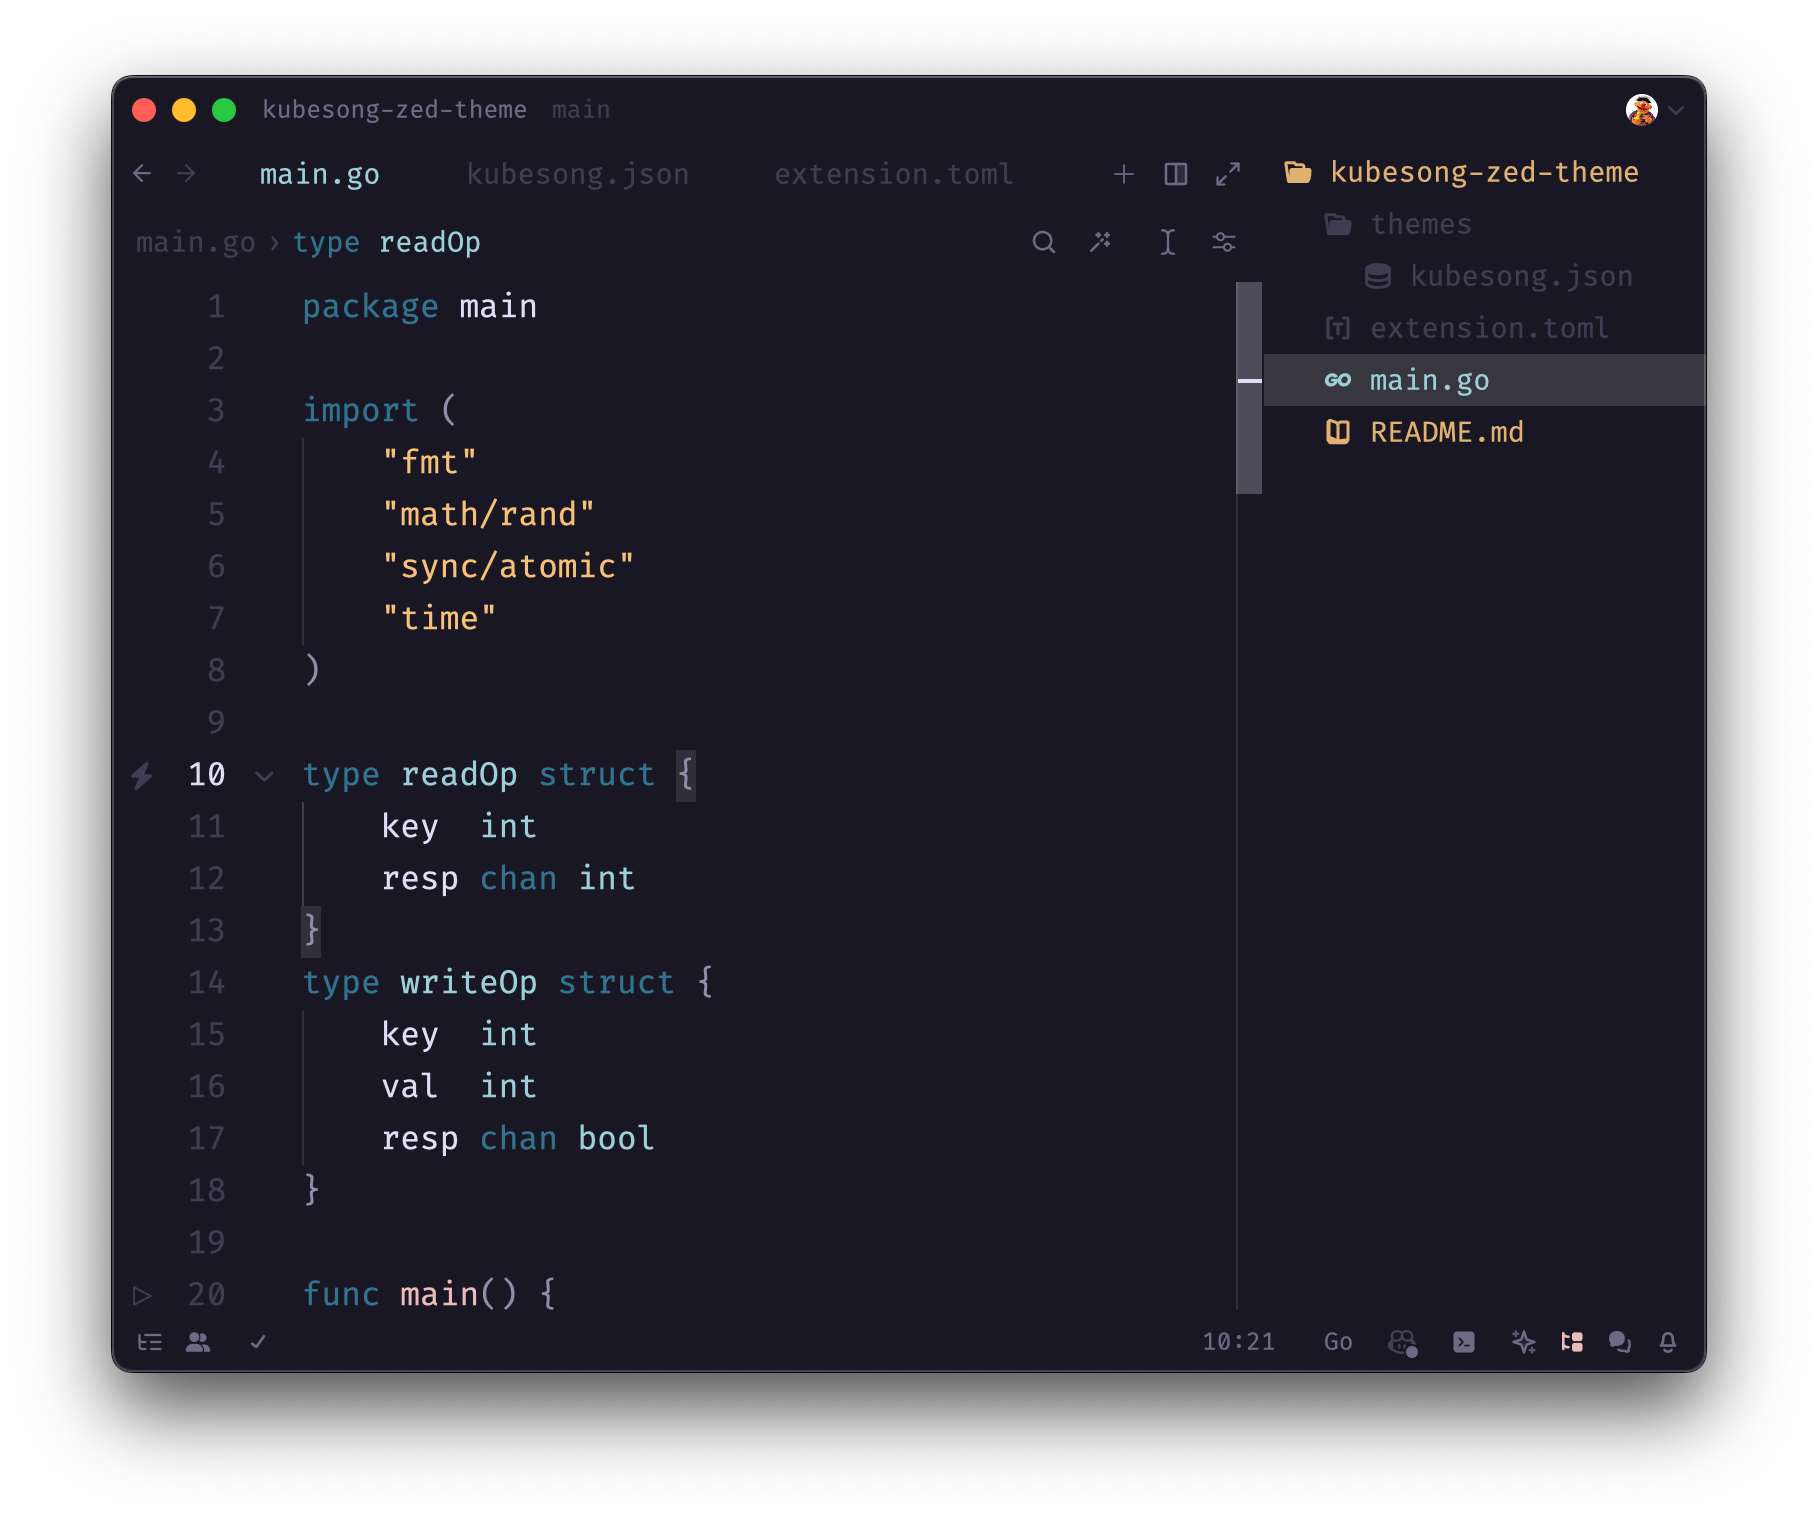The width and height of the screenshot is (1818, 1520).
Task: Click line number 14 in gutter
Action: pyautogui.click(x=207, y=983)
